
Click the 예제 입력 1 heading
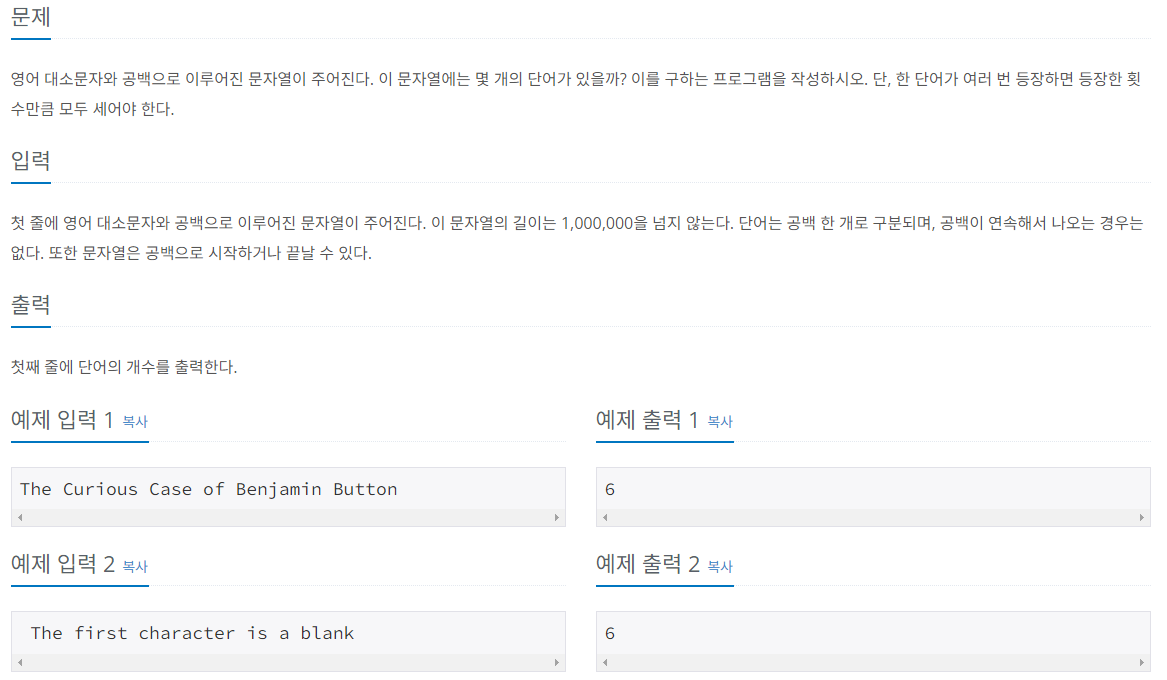click(x=63, y=420)
